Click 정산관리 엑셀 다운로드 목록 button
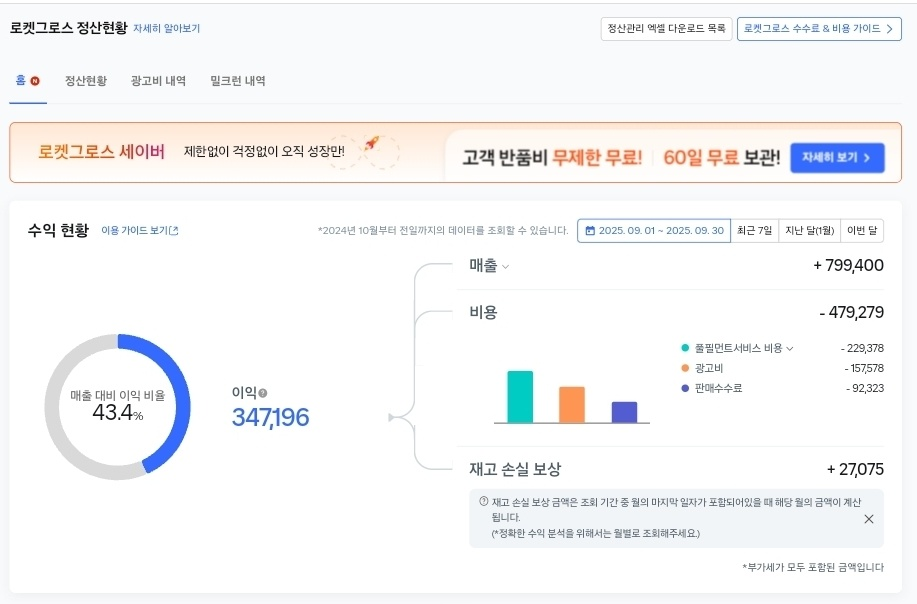The image size is (917, 604). click(666, 29)
